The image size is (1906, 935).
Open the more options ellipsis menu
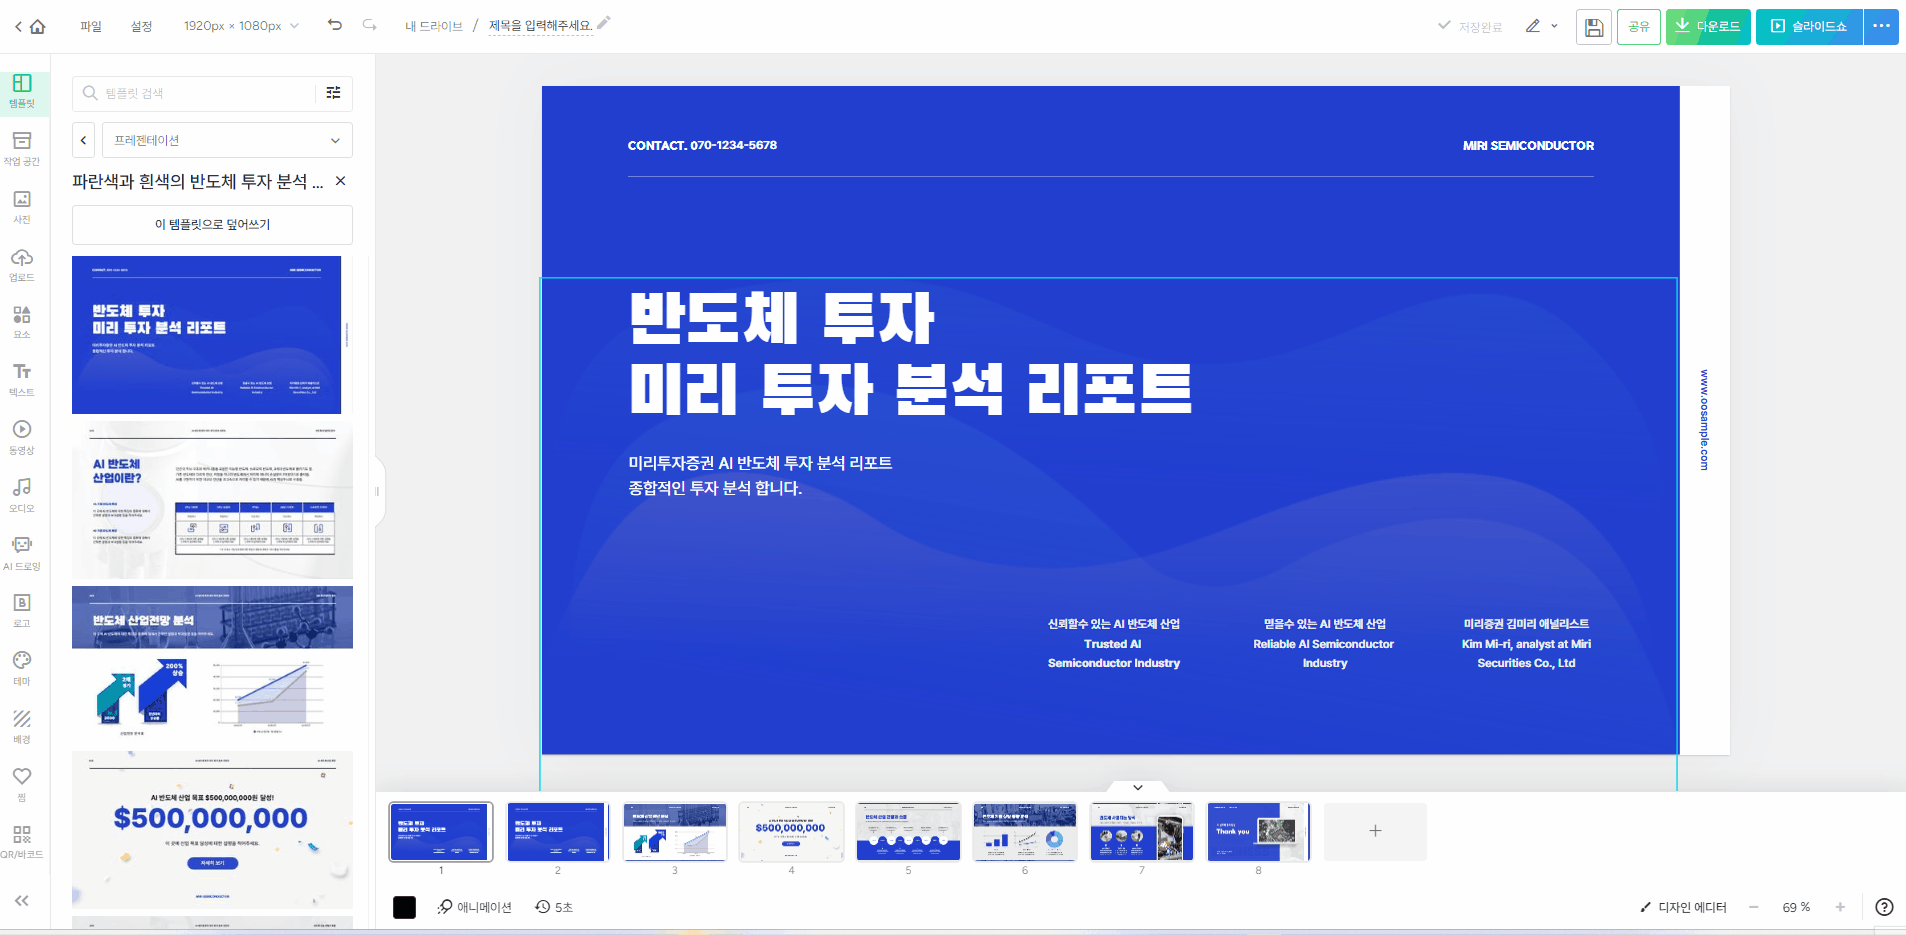click(x=1881, y=26)
